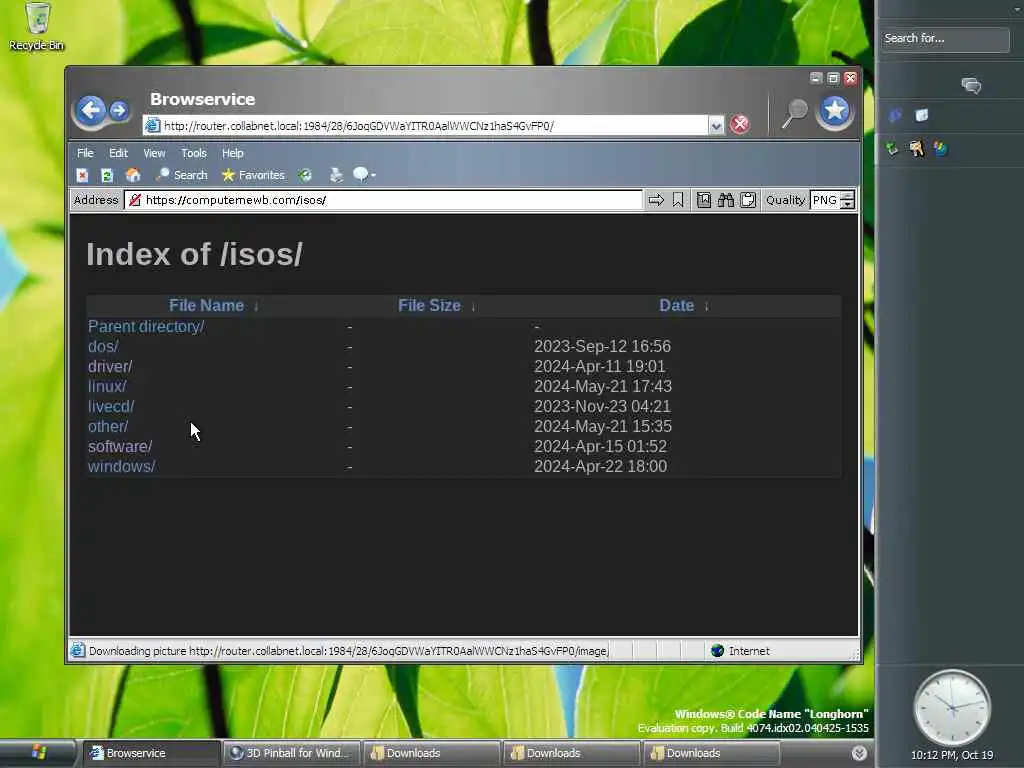Image resolution: width=1024 pixels, height=768 pixels.
Task: Open the linux/ folder link
Action: pos(107,387)
